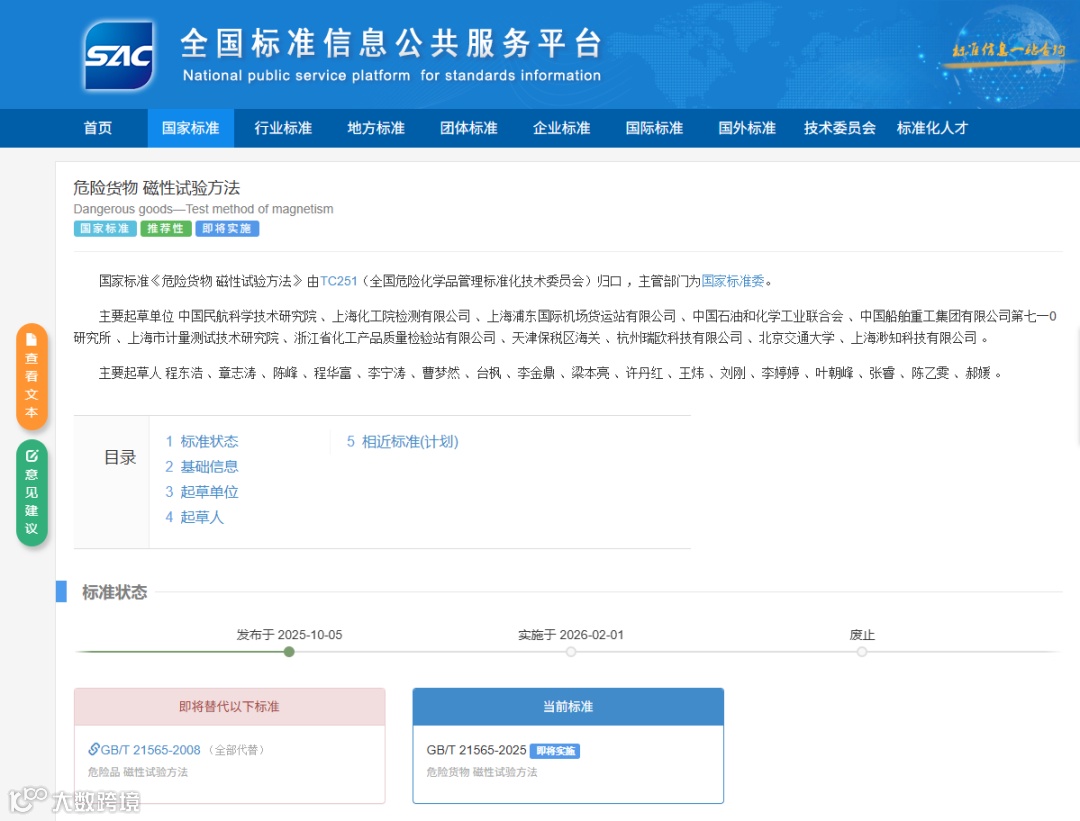1080x821 pixels.
Task: Click the 实施于 2026-02-01 timeline dot
Action: click(571, 652)
